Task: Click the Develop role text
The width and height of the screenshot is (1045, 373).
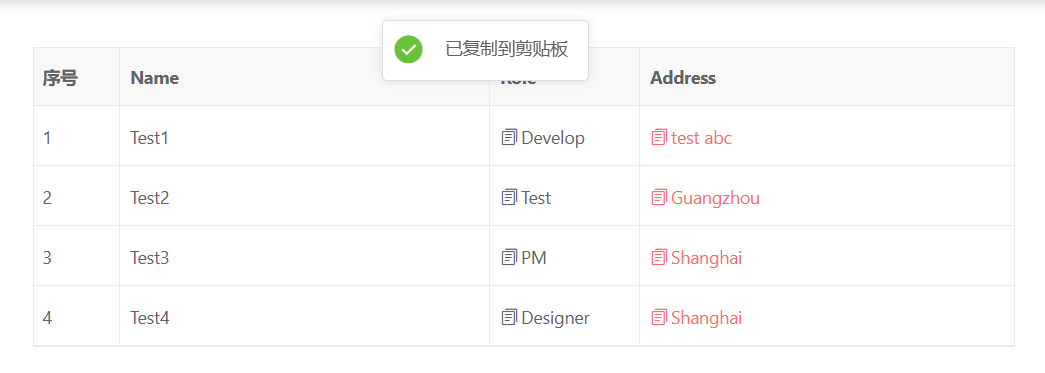Action: click(553, 138)
